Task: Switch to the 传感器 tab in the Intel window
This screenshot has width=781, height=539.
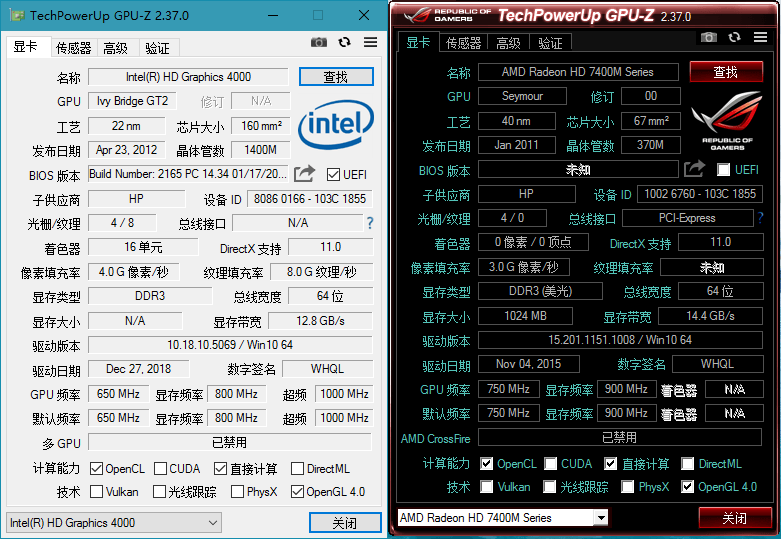Action: click(73, 47)
